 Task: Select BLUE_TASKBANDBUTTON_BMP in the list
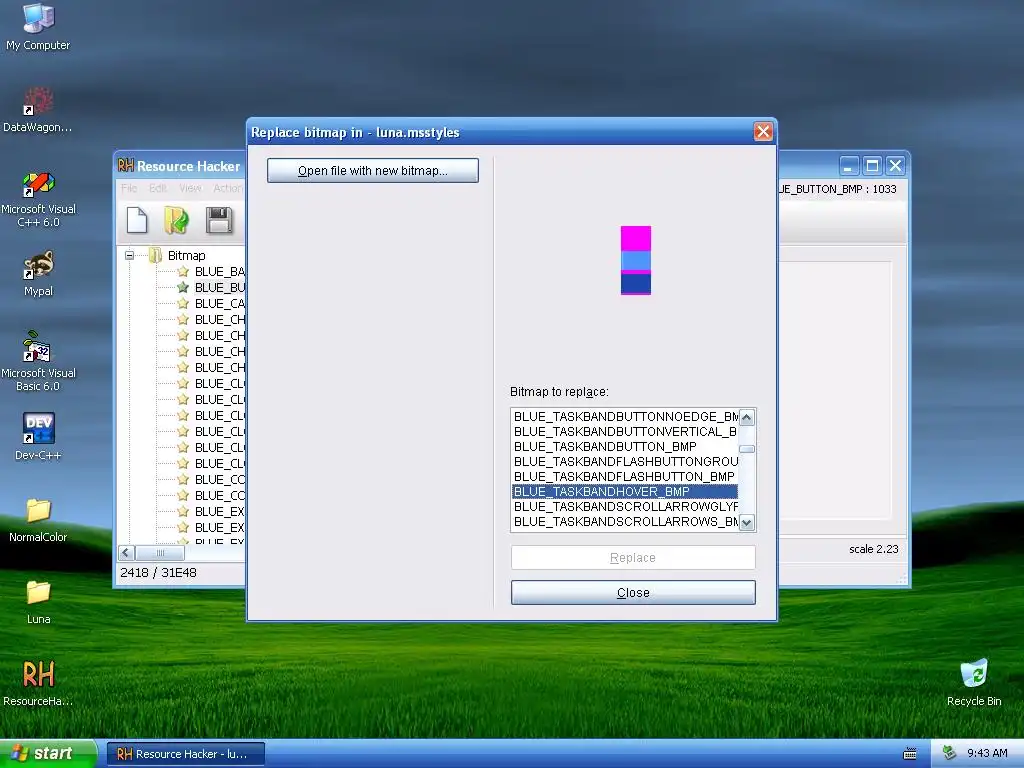pos(625,446)
